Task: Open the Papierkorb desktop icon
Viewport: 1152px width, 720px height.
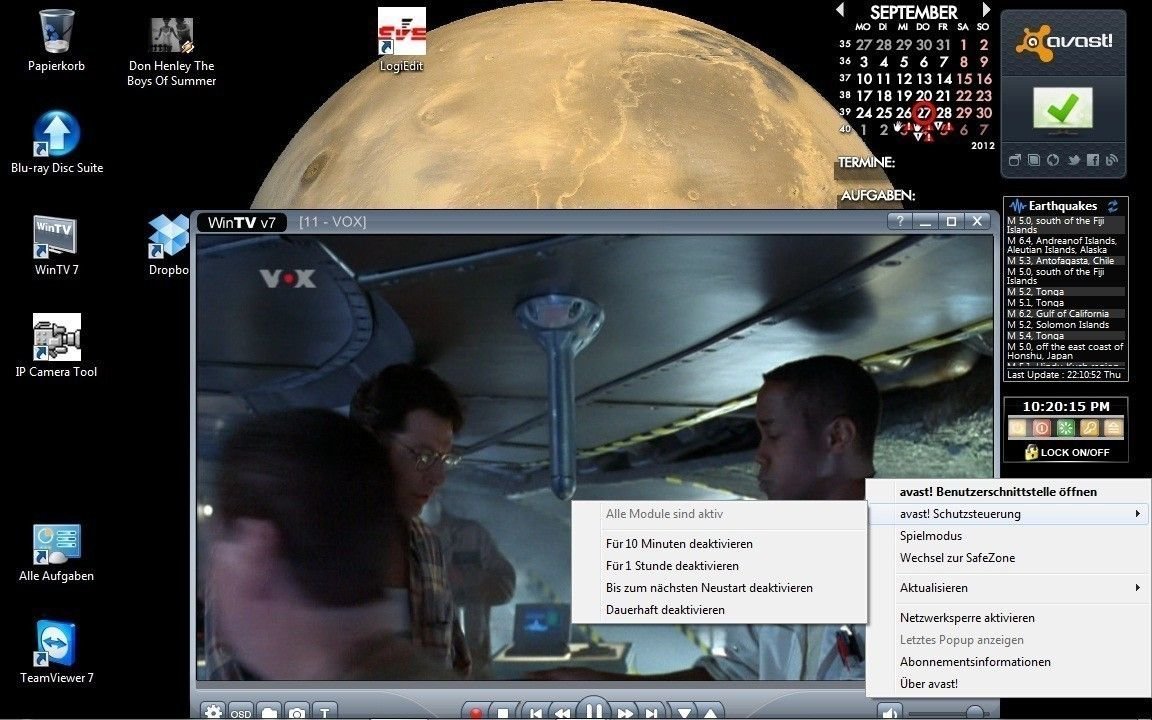Action: tap(57, 40)
